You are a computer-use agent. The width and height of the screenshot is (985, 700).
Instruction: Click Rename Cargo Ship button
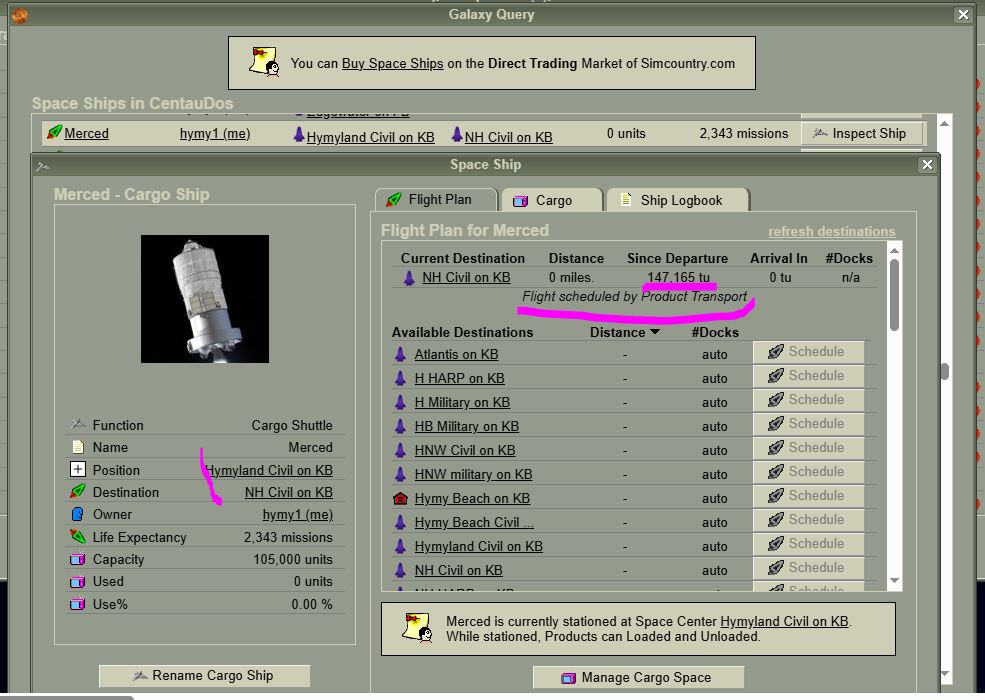(x=204, y=675)
